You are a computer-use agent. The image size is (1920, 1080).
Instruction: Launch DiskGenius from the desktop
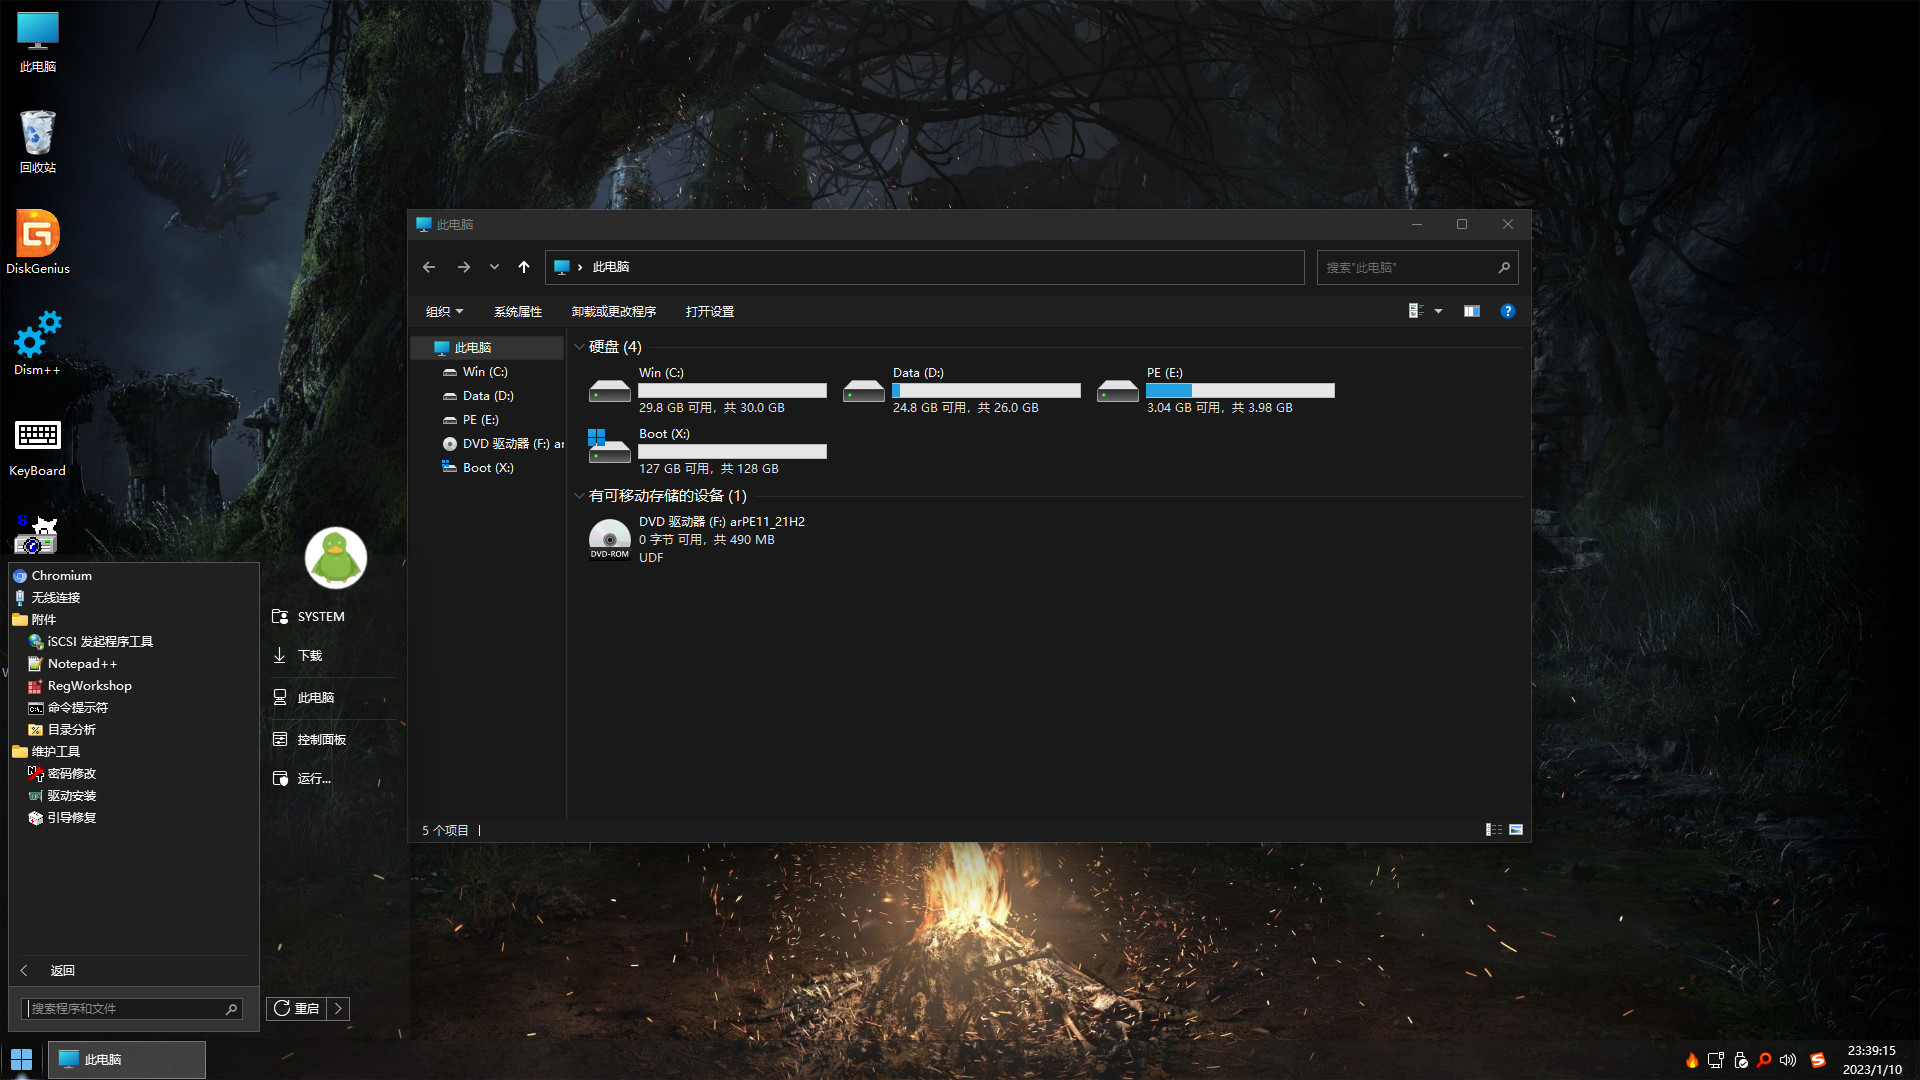[x=38, y=242]
